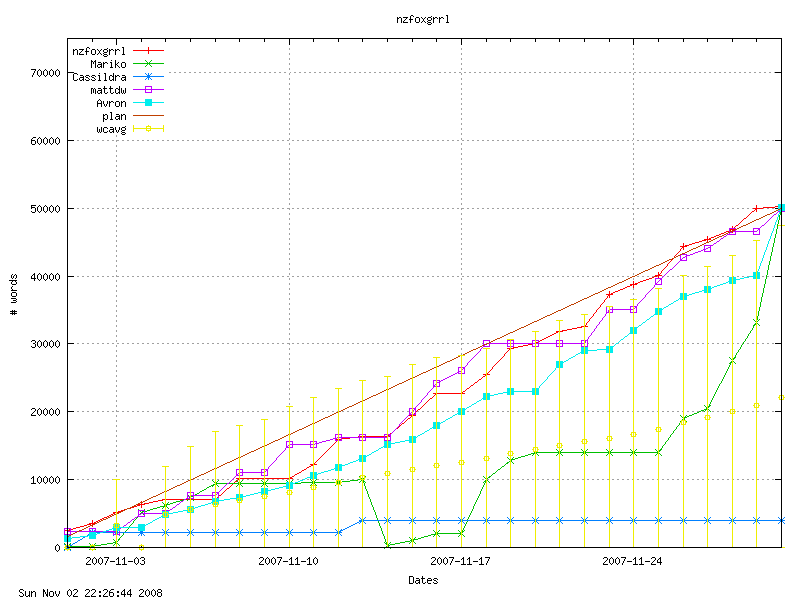
Task: Click the red plus marker beside nzfoxgrrl legend
Action: [147, 49]
